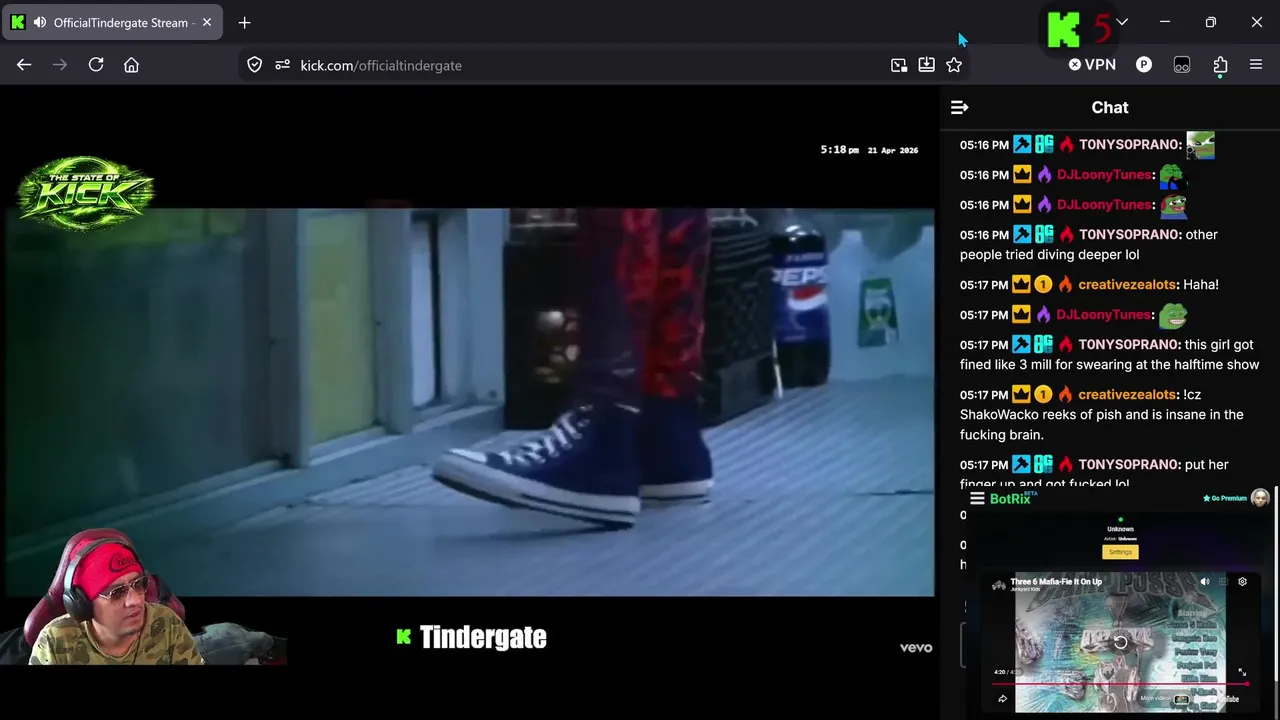
Task: Open the circled P extension icon
Action: tap(1144, 65)
